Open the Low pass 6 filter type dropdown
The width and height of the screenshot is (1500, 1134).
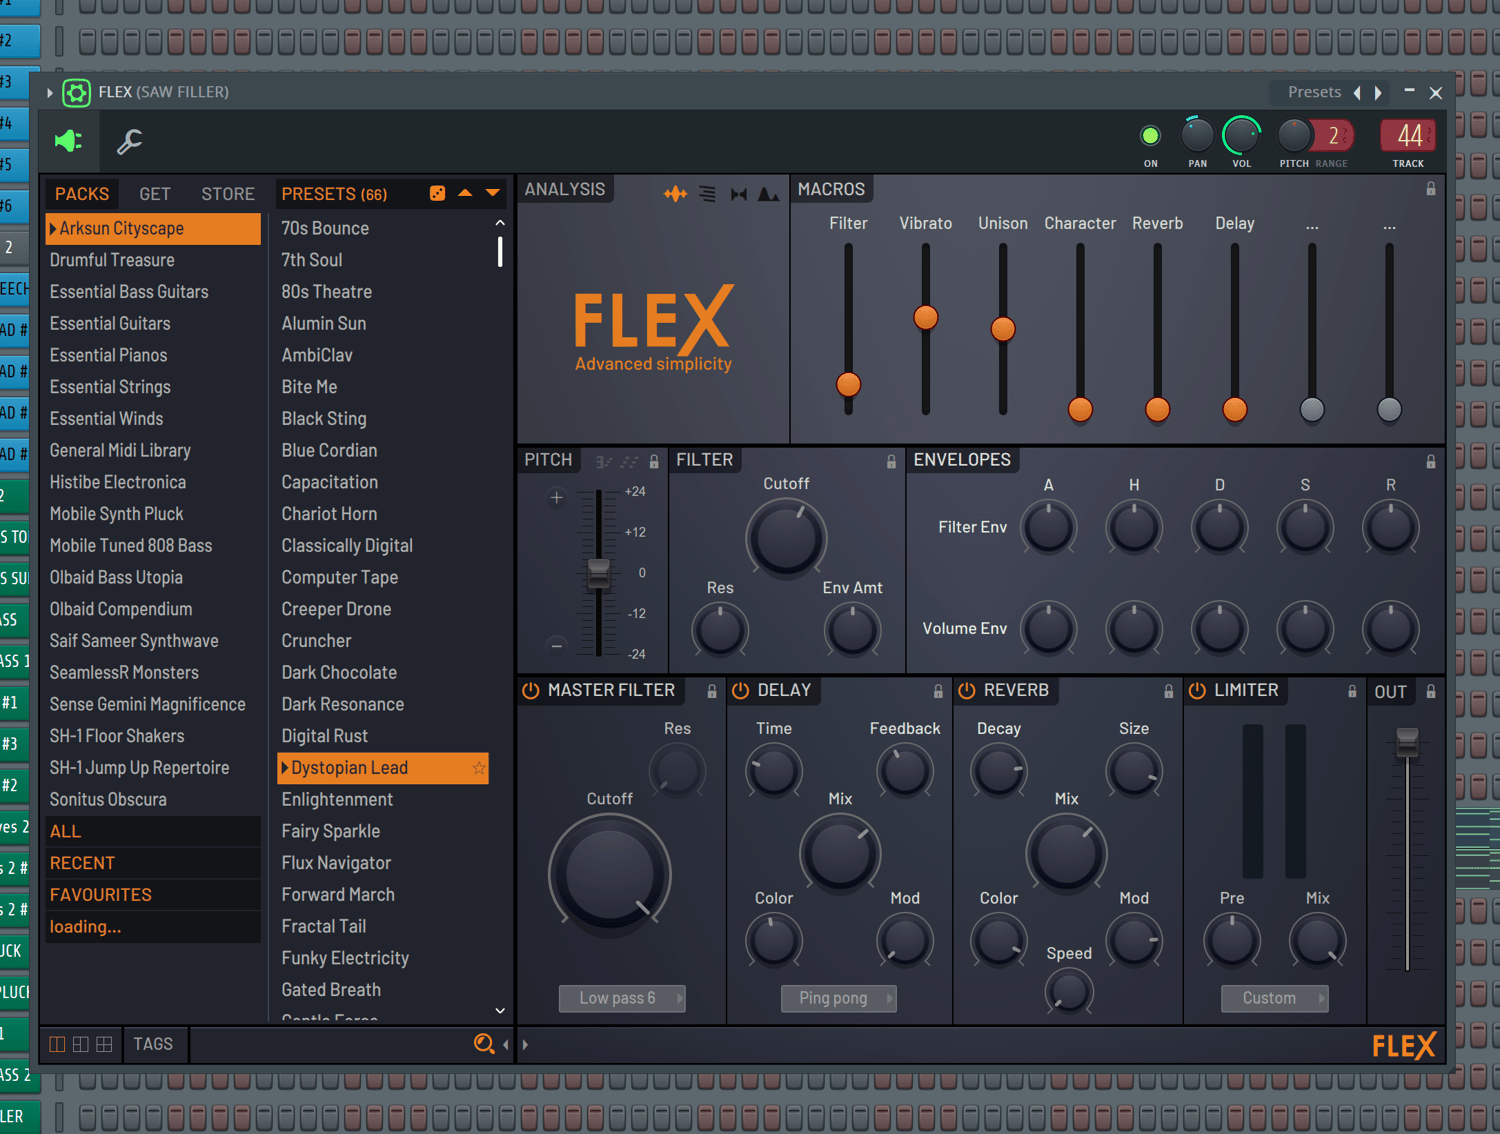click(622, 998)
